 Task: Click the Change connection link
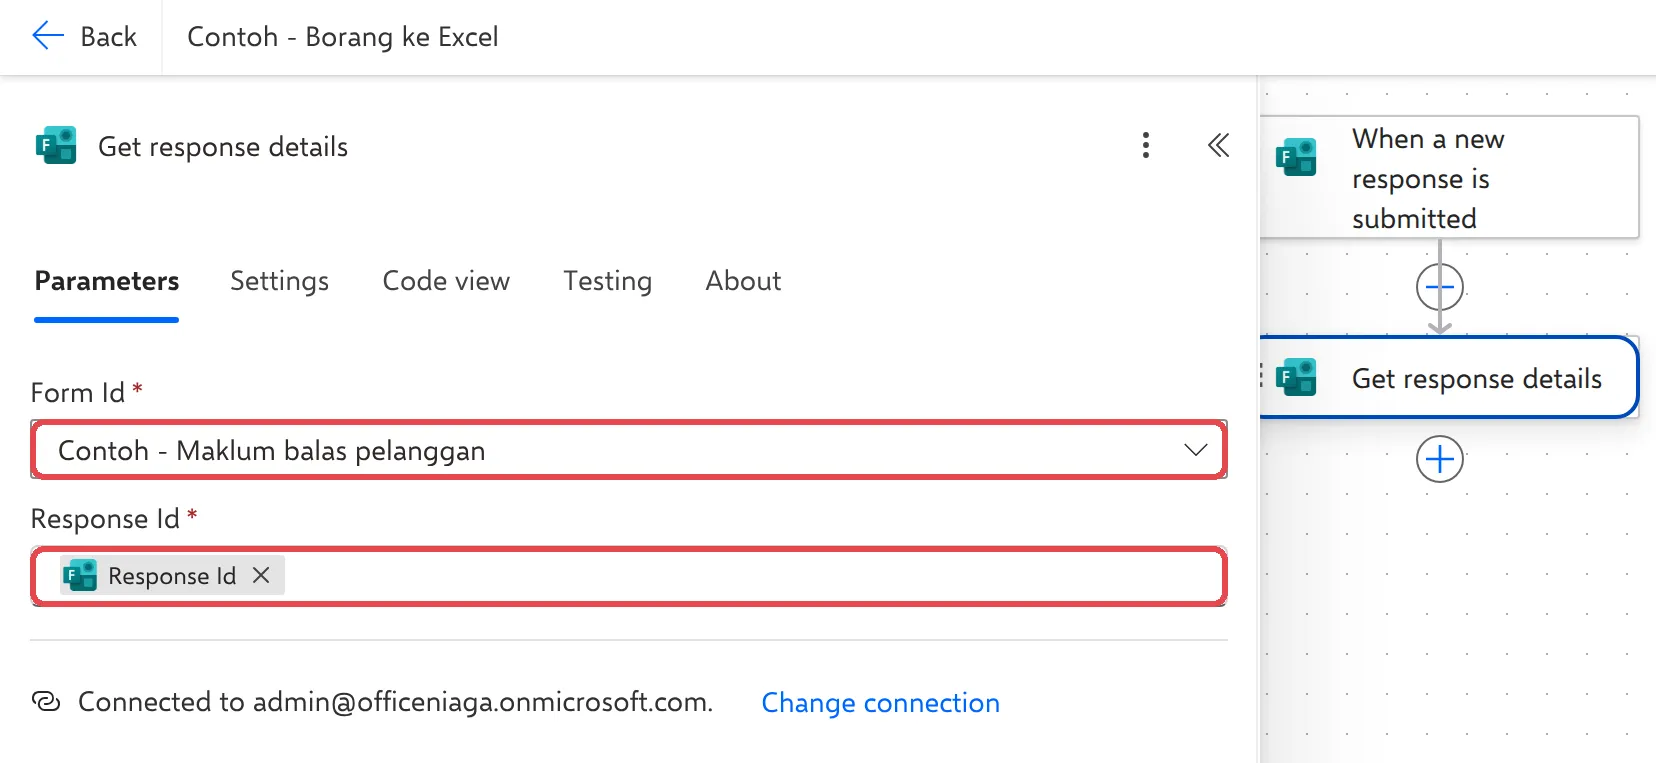[880, 702]
